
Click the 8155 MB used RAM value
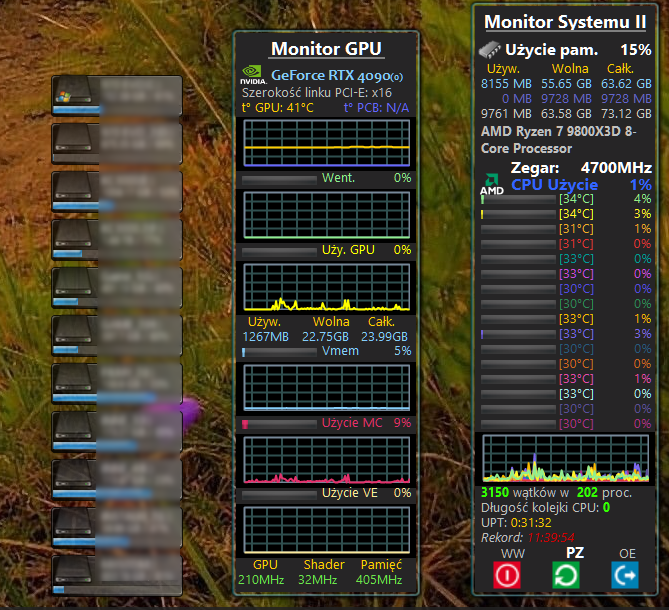click(x=506, y=84)
